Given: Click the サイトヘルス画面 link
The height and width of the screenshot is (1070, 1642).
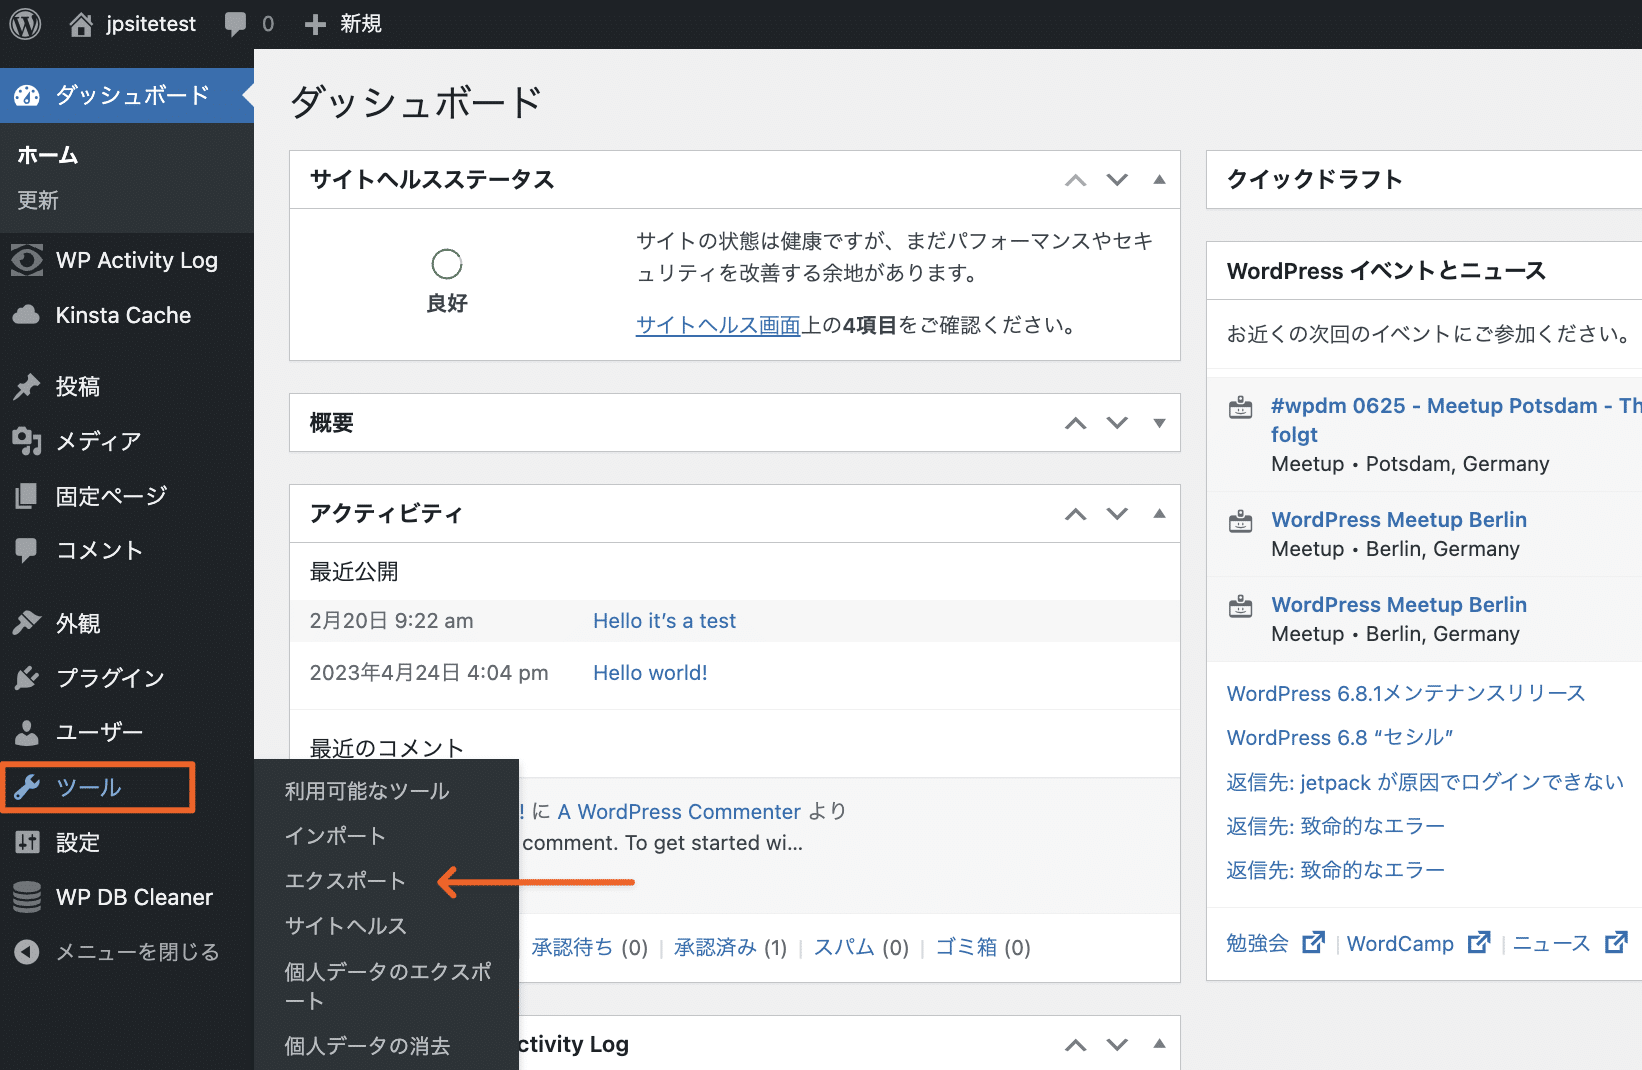Looking at the screenshot, I should 718,325.
